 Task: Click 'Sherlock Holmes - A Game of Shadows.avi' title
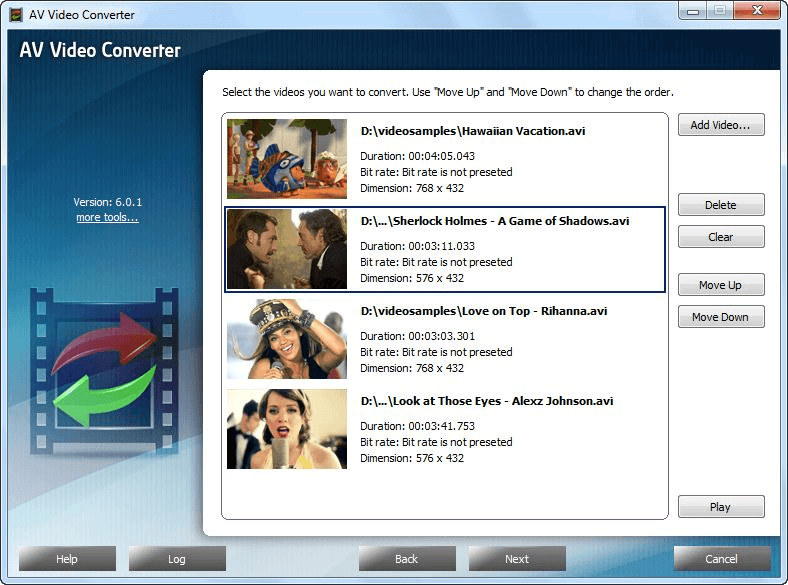(511, 221)
